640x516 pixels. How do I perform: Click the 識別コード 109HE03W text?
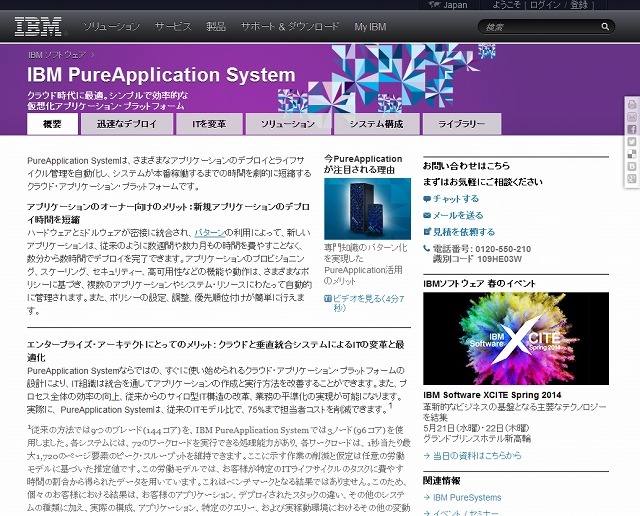pos(477,259)
